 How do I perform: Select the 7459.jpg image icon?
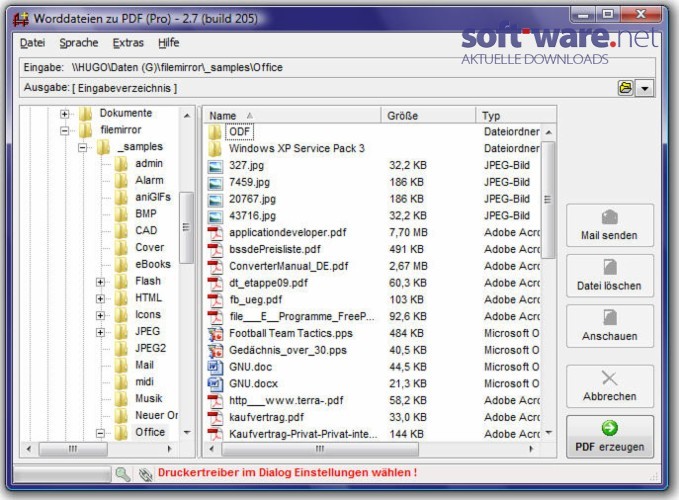(215, 183)
